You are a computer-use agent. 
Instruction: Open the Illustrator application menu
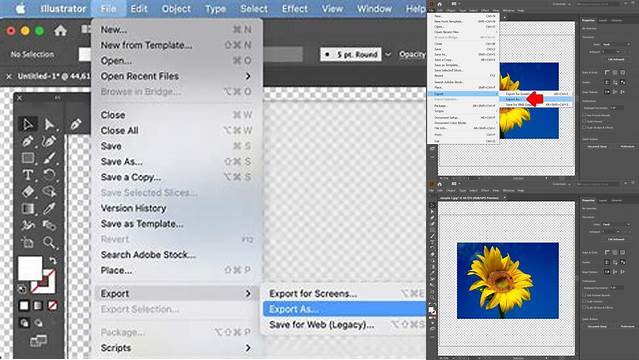coord(63,9)
